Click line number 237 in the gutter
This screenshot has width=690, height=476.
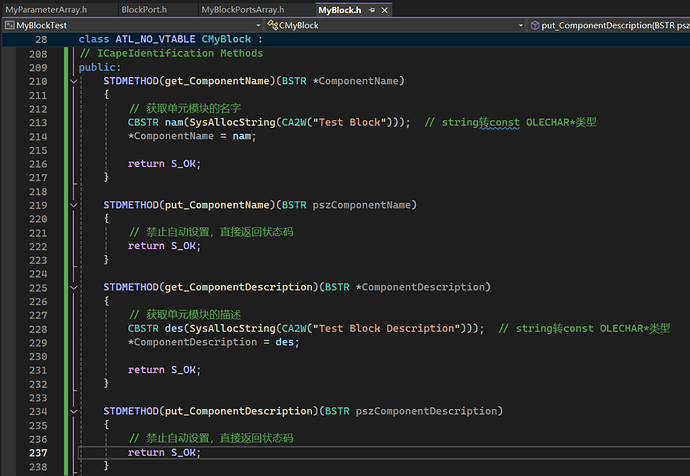pyautogui.click(x=38, y=453)
